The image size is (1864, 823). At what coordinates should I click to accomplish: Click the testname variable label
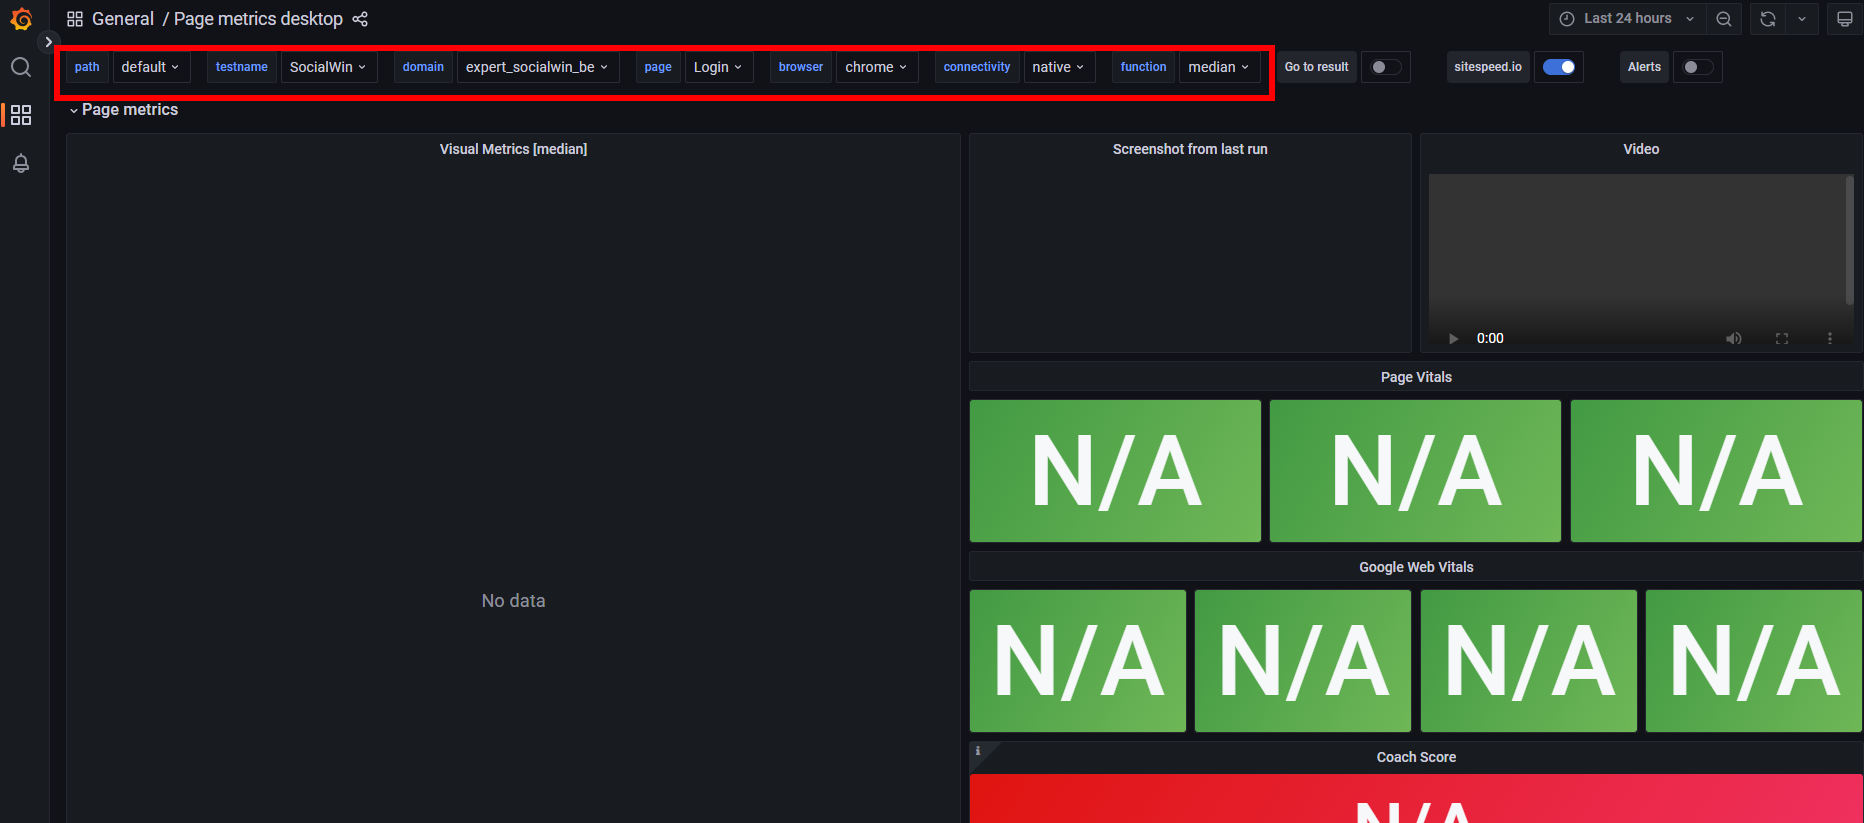[x=242, y=67]
